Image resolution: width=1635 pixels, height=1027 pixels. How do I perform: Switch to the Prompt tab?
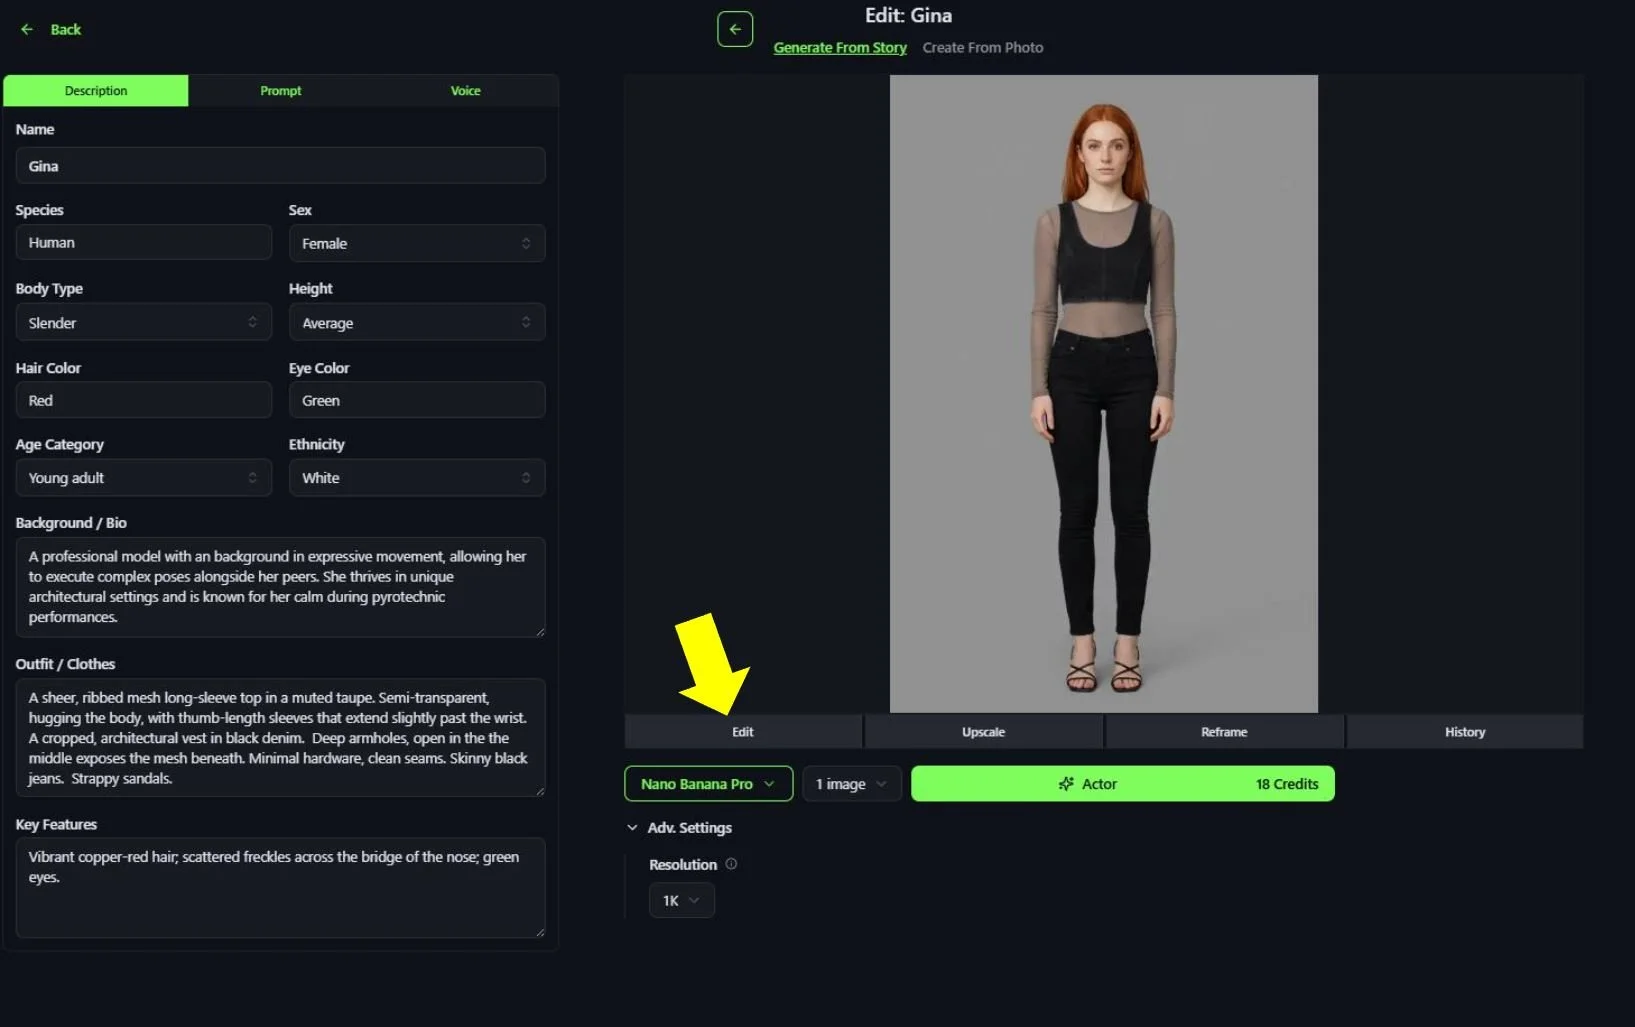point(280,90)
